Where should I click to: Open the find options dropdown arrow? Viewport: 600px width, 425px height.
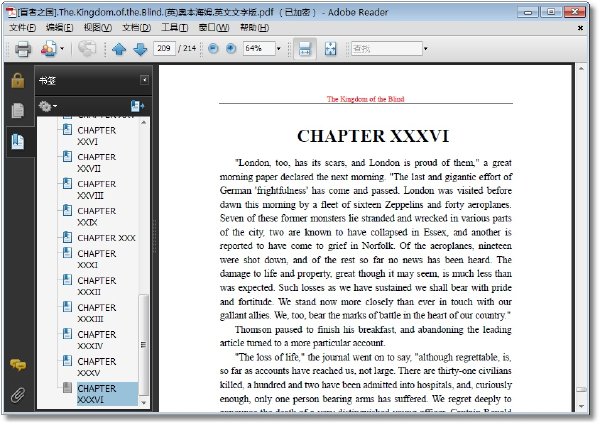point(426,49)
